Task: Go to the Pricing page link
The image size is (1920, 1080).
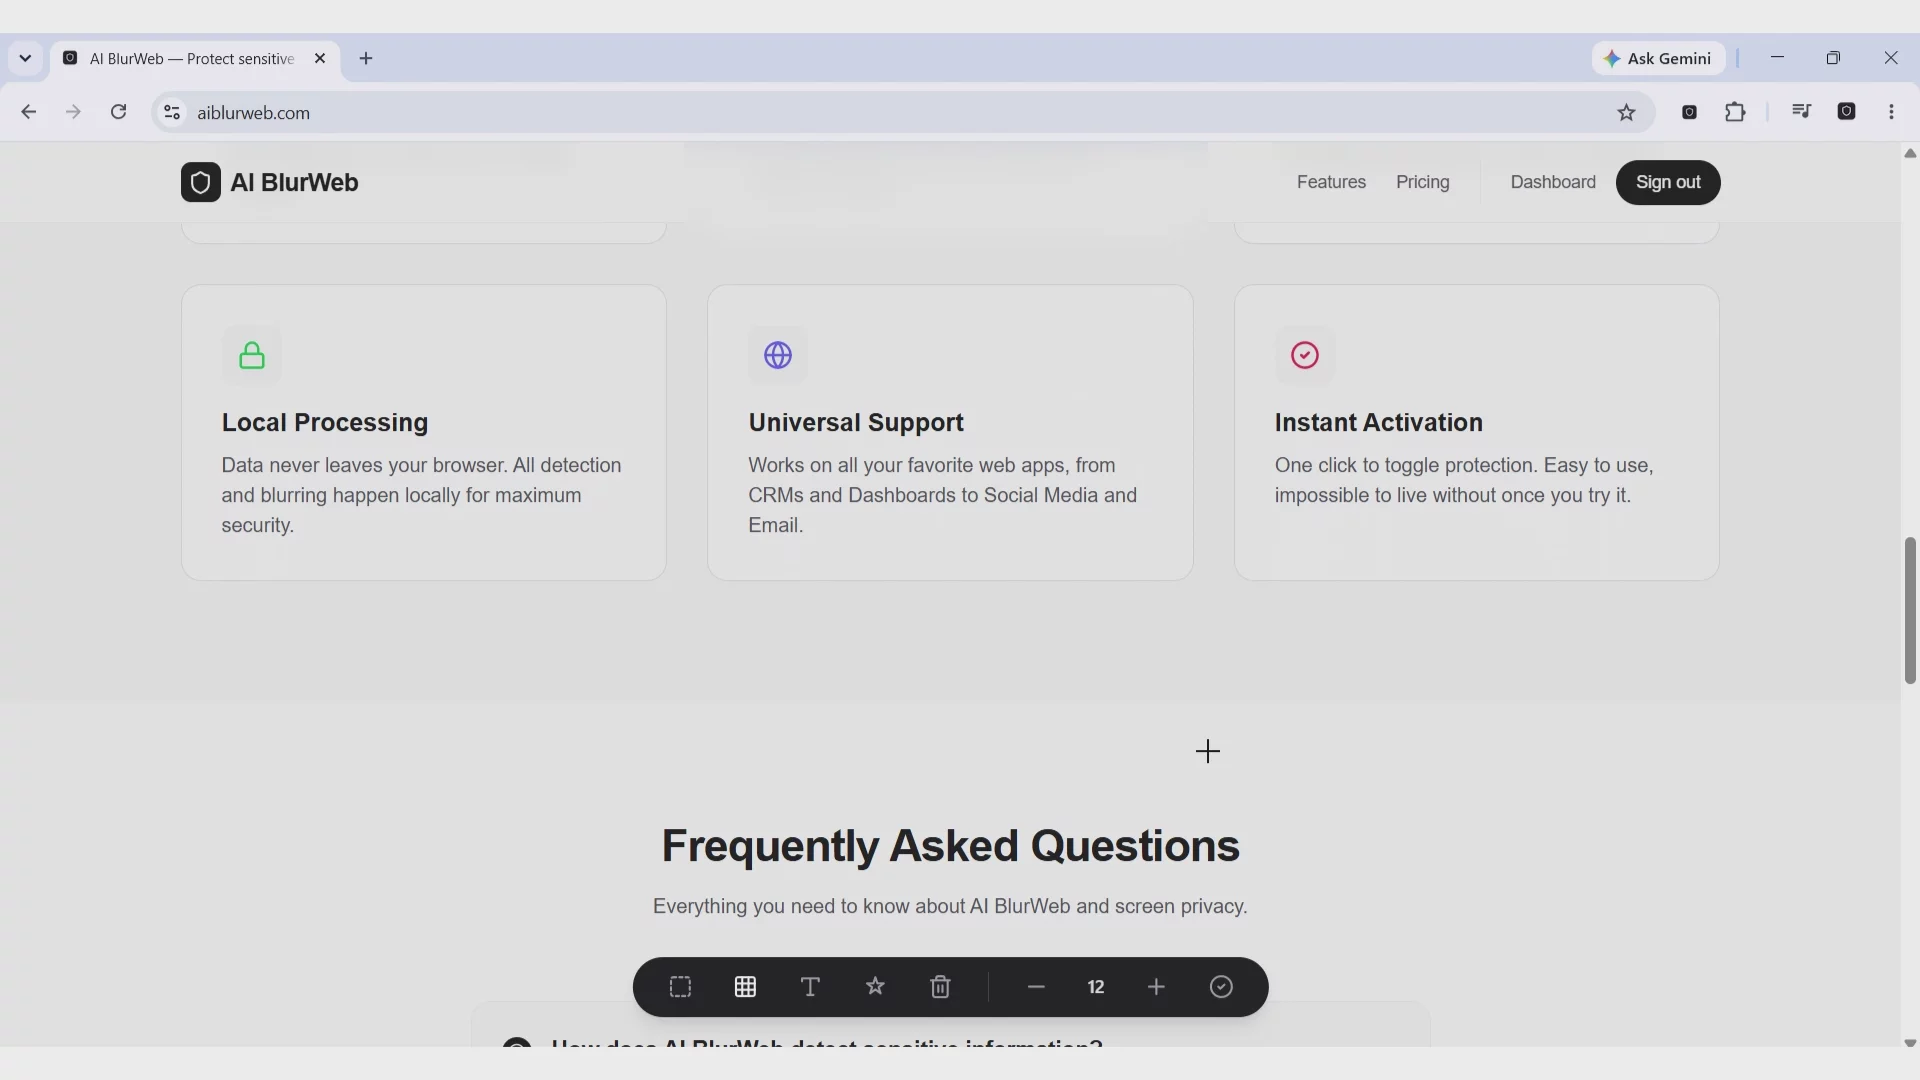Action: coord(1422,182)
